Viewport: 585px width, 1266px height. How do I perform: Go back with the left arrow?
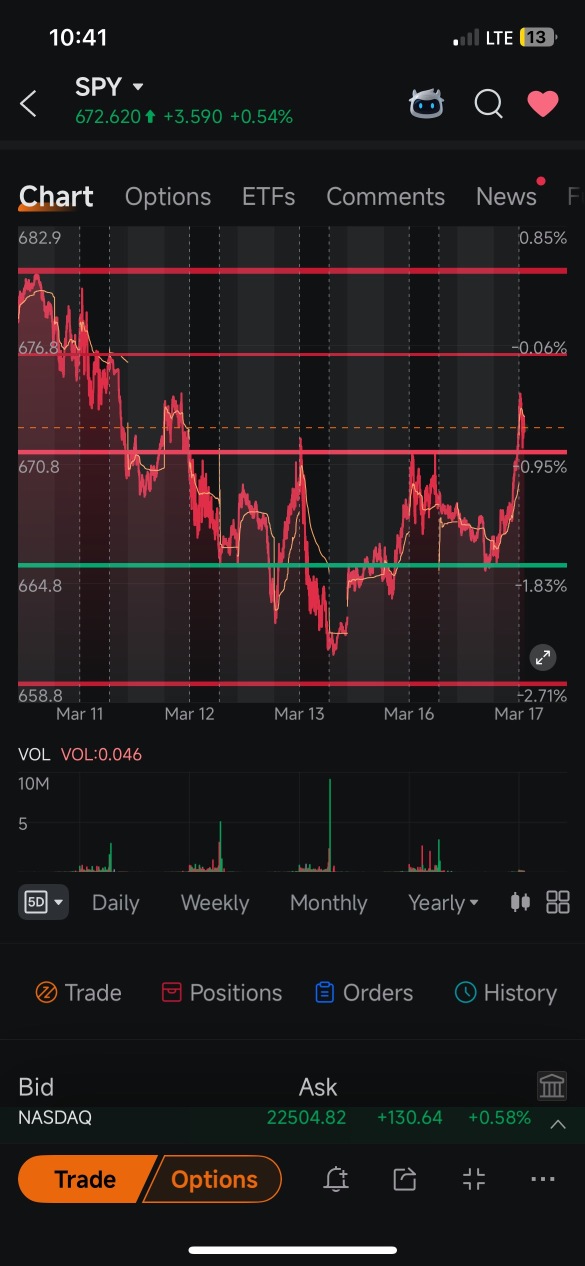pyautogui.click(x=28, y=103)
